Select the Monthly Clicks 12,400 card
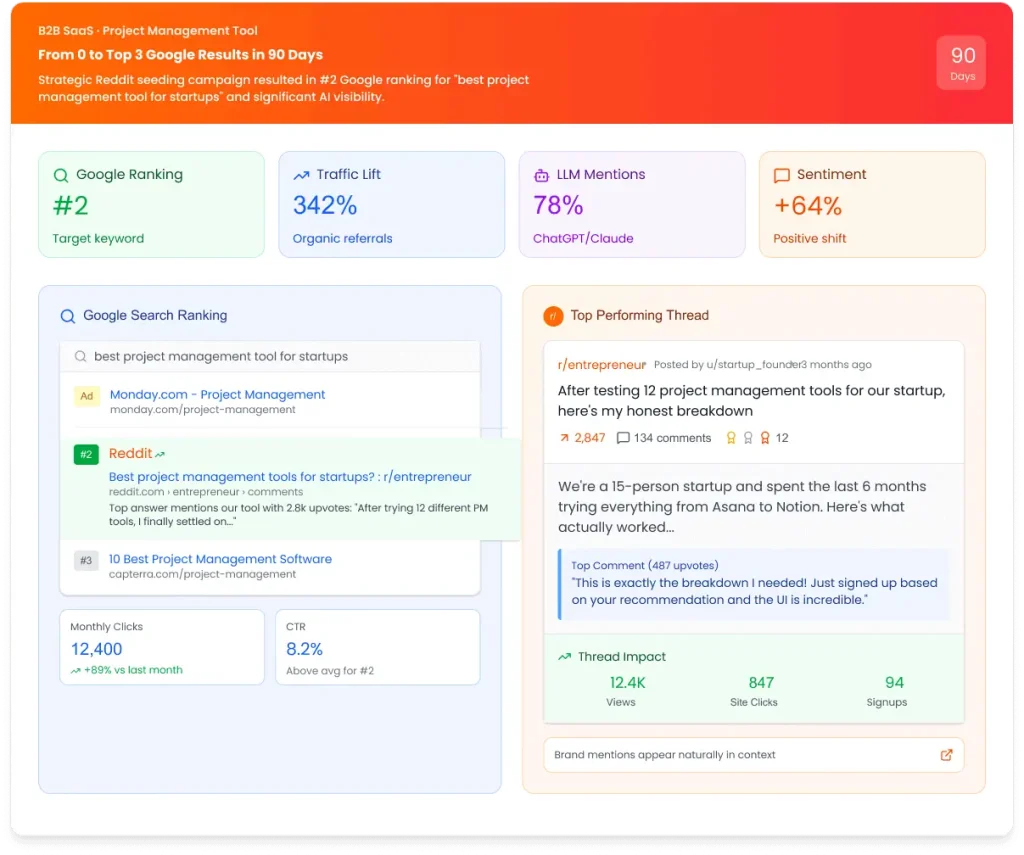 click(x=162, y=647)
